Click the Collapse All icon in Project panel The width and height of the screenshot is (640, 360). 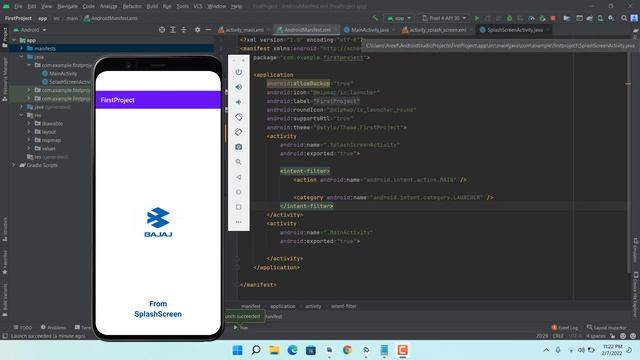184,30
